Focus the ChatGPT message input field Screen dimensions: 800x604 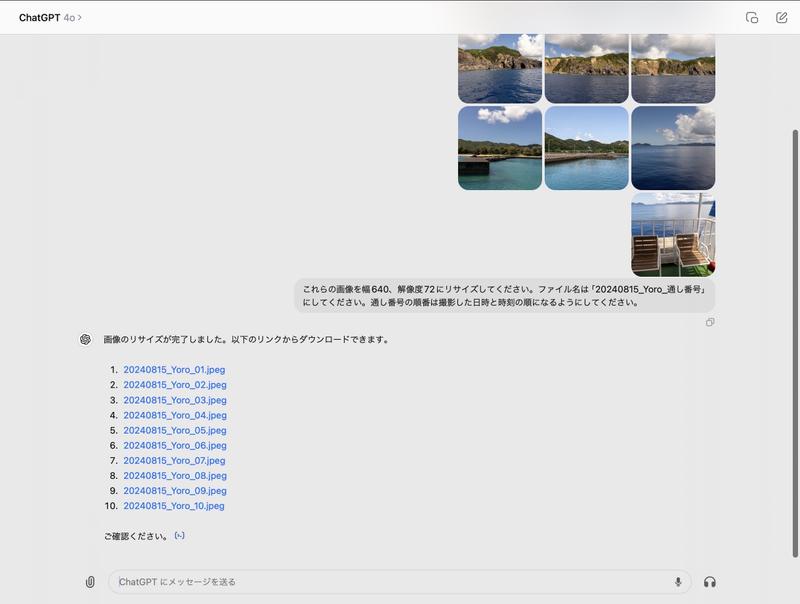[x=390, y=582]
